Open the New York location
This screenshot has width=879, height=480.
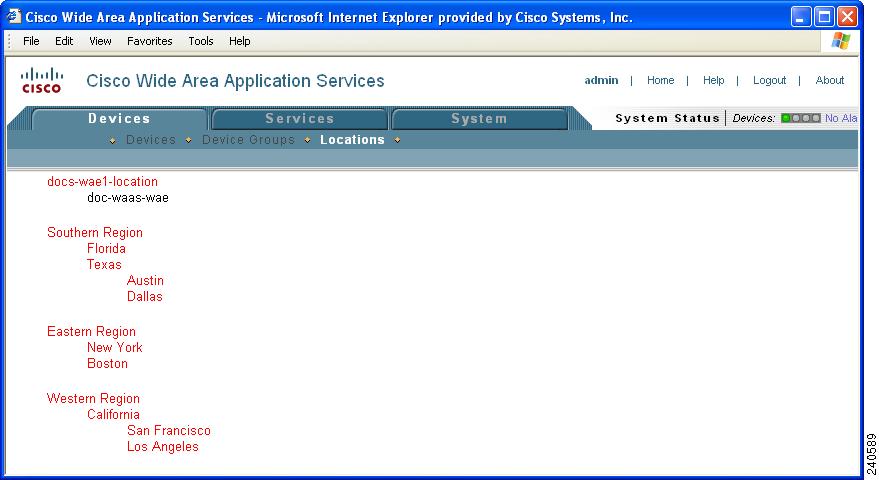pos(115,348)
